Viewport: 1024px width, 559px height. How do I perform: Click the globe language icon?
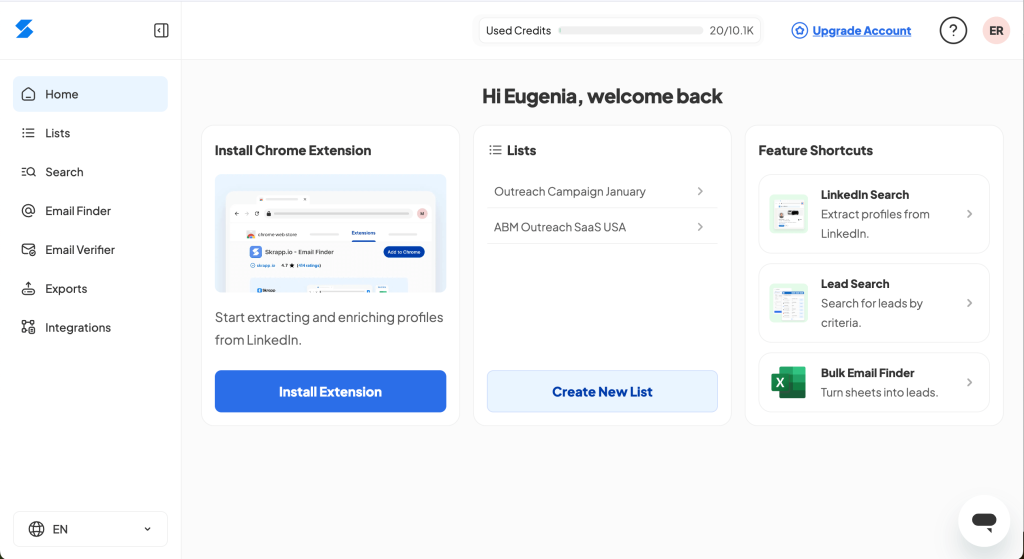(37, 529)
